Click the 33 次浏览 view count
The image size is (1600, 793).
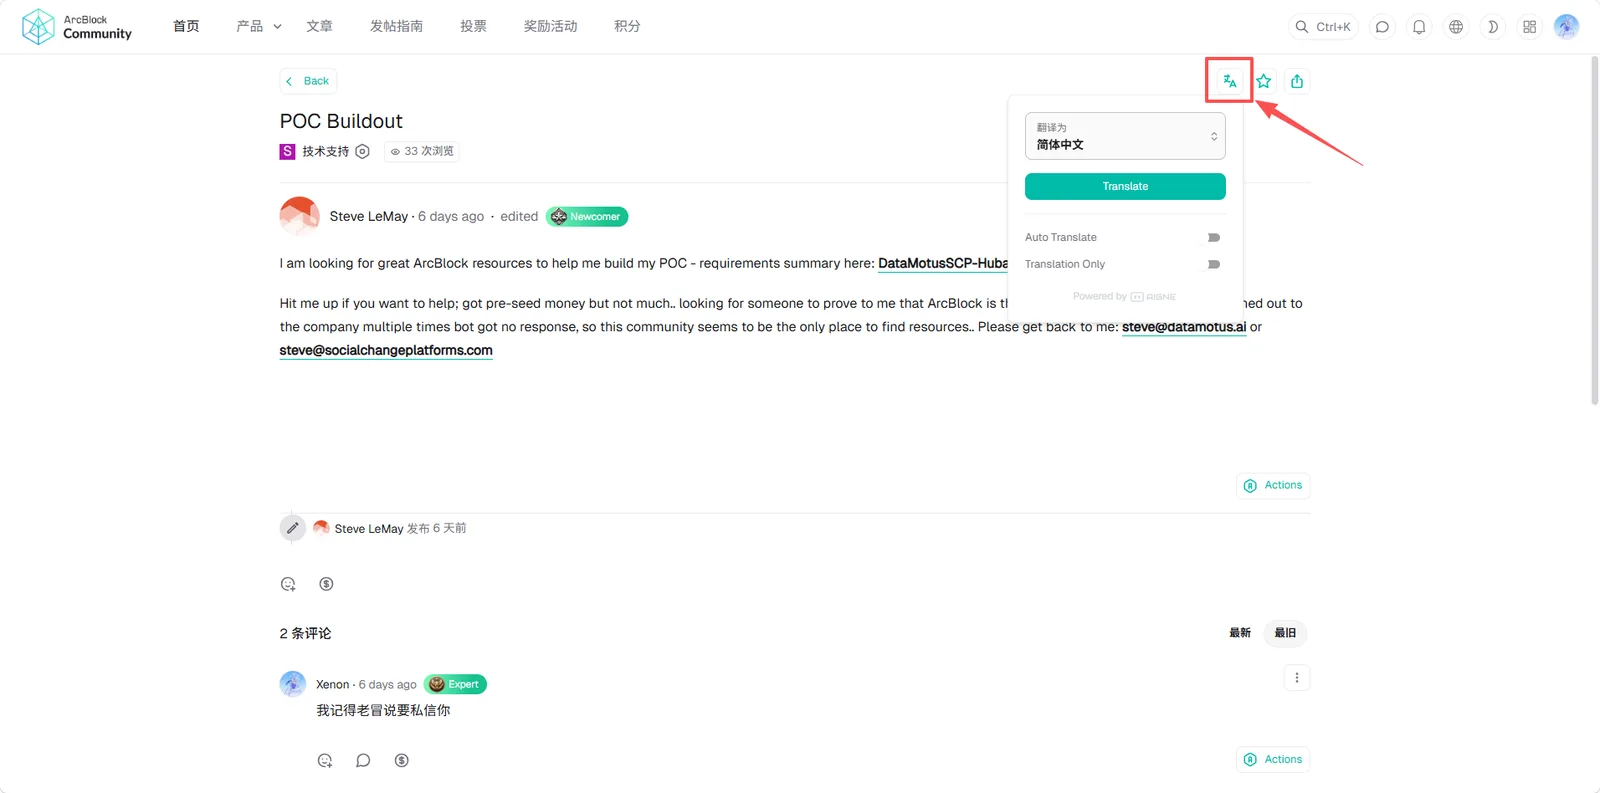422,151
